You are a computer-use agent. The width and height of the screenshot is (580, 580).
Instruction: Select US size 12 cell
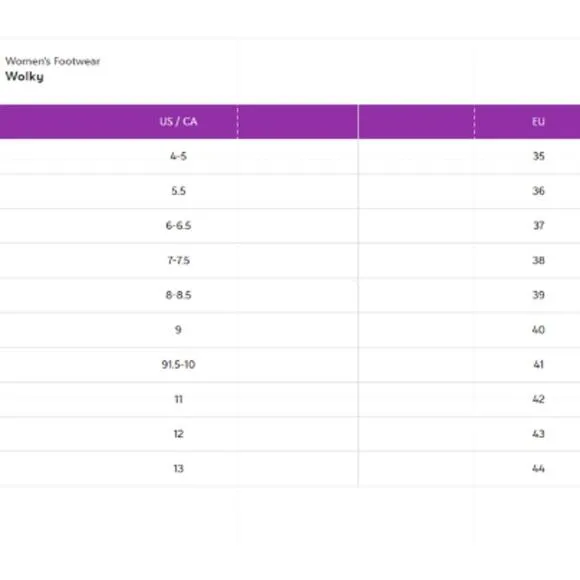178,434
